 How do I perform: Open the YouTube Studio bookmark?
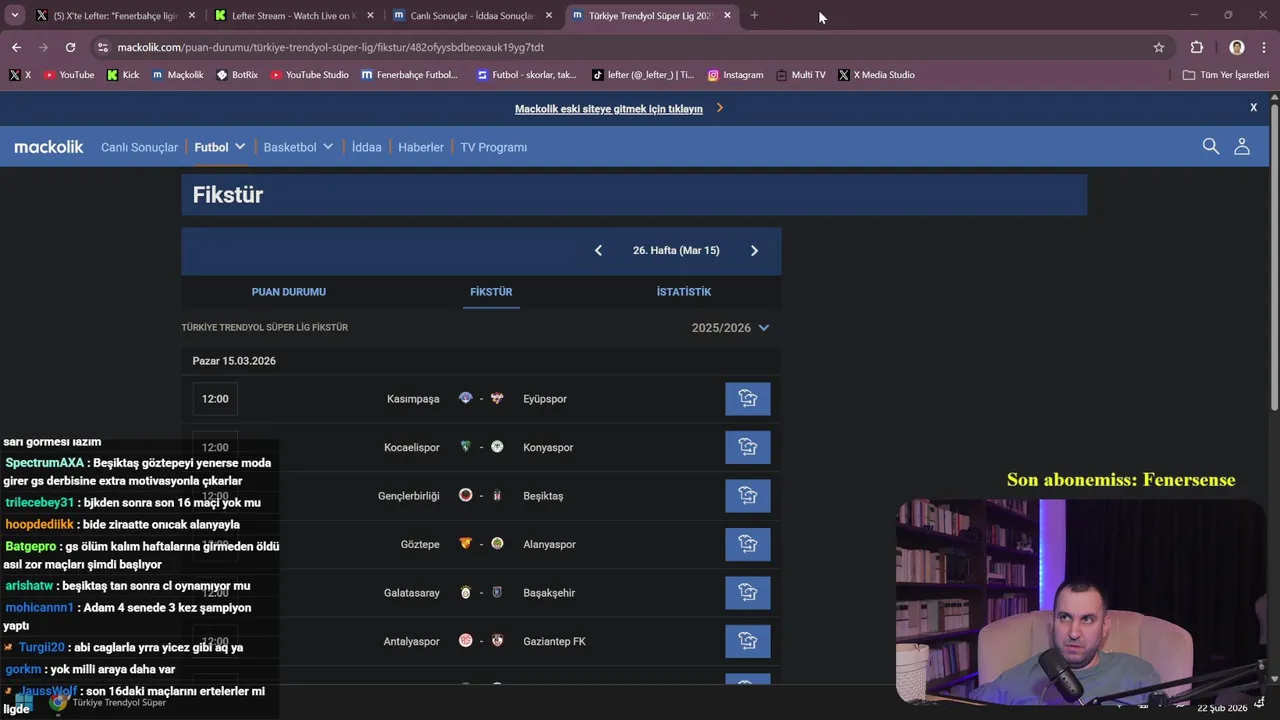(310, 75)
